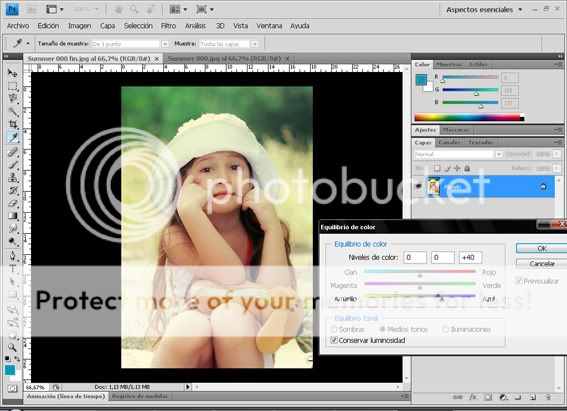567x411 pixels.
Task: Select the Move tool
Action: tap(13, 73)
